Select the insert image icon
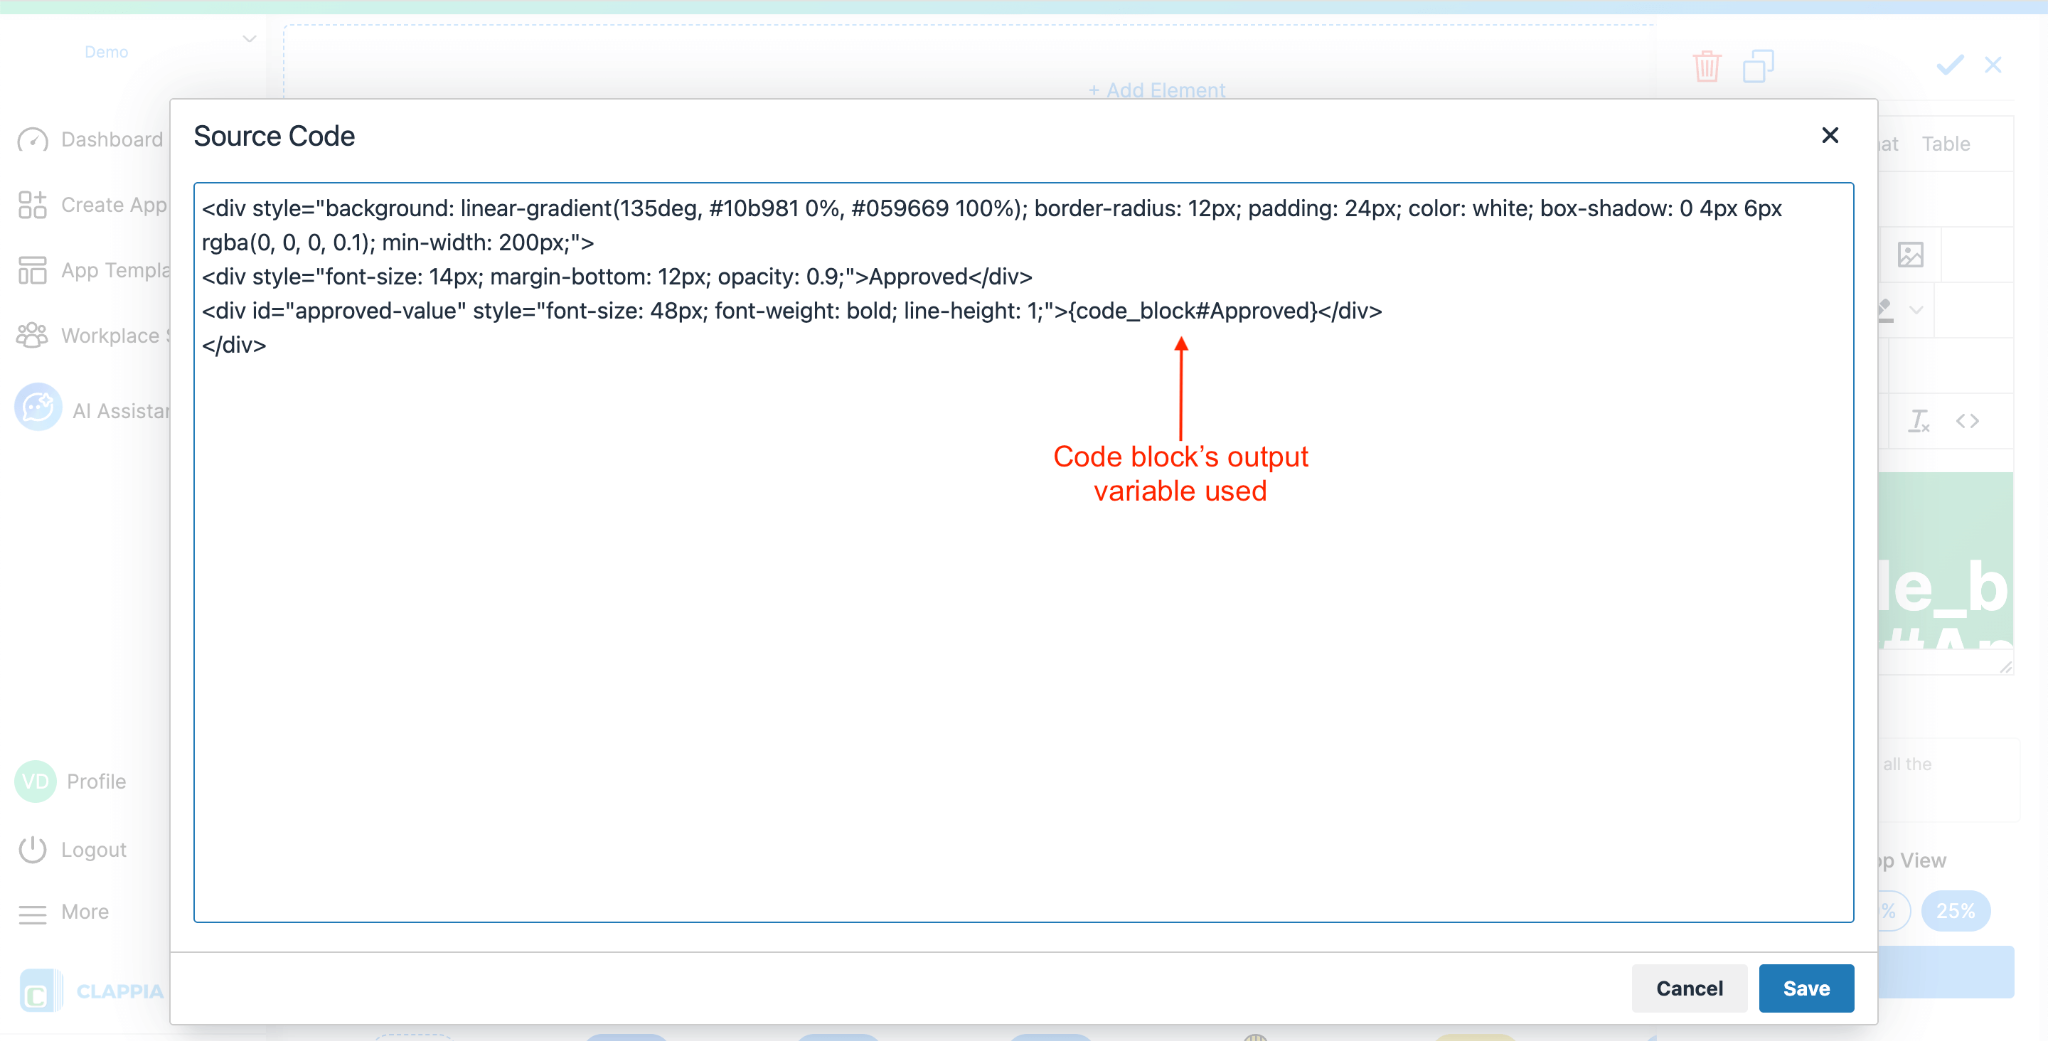The image size is (2048, 1041). 1911,255
